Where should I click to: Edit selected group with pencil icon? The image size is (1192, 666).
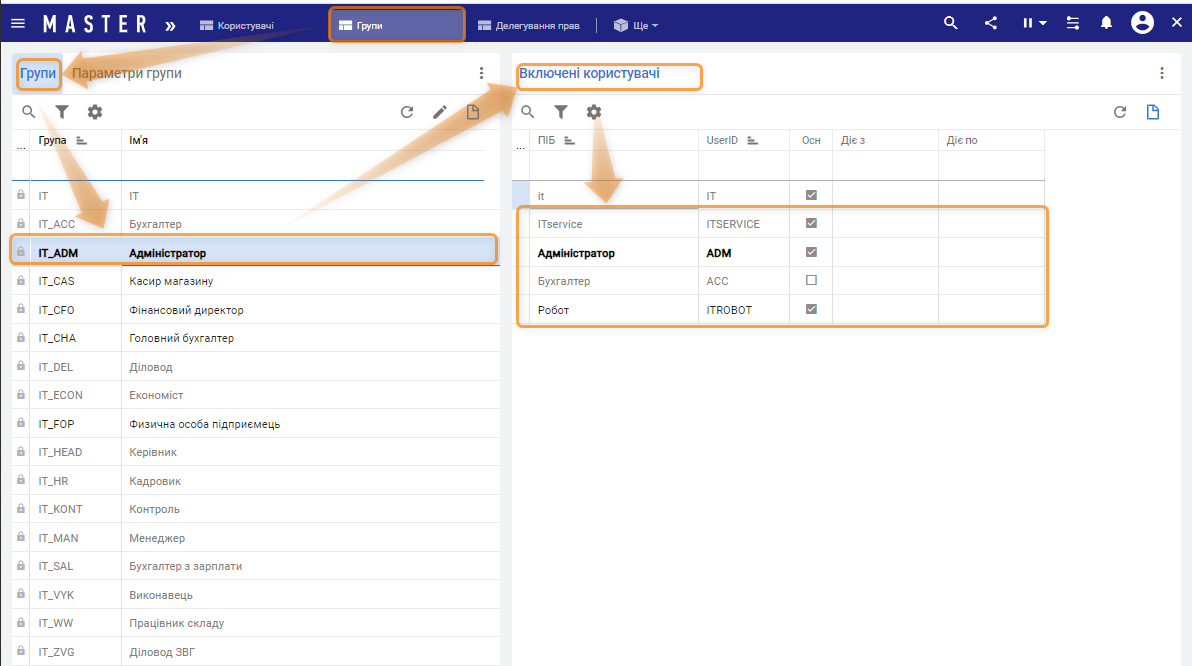pyautogui.click(x=440, y=112)
